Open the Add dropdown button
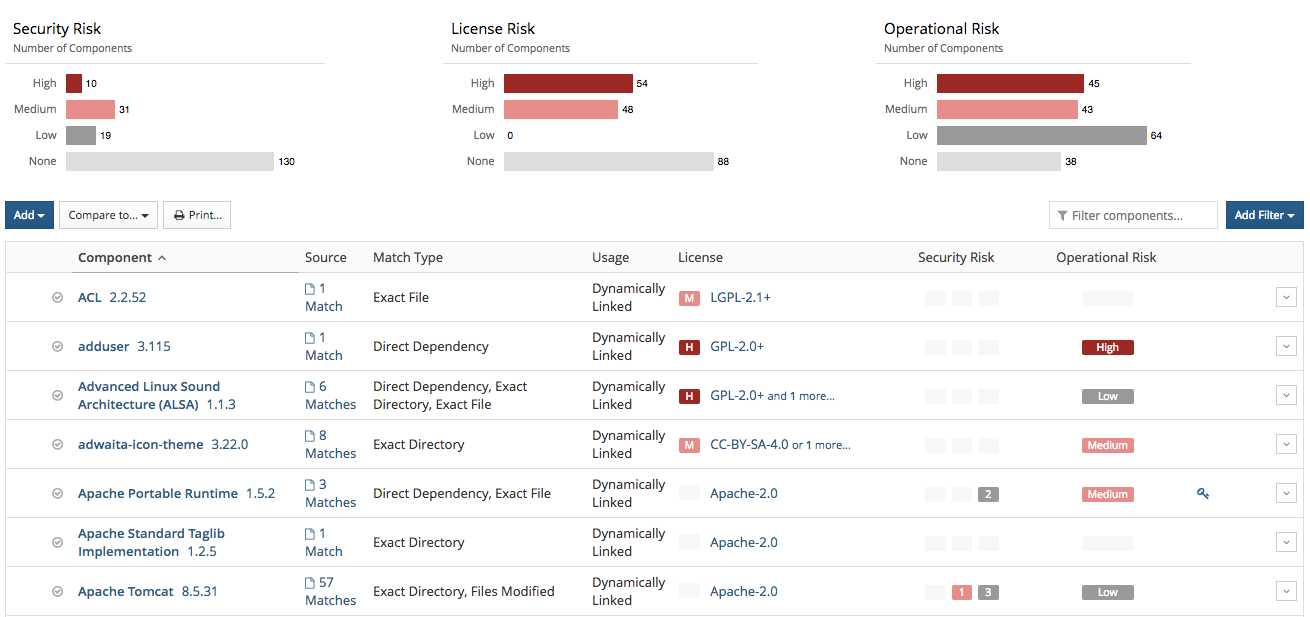This screenshot has height=617, width=1310. [x=29, y=215]
